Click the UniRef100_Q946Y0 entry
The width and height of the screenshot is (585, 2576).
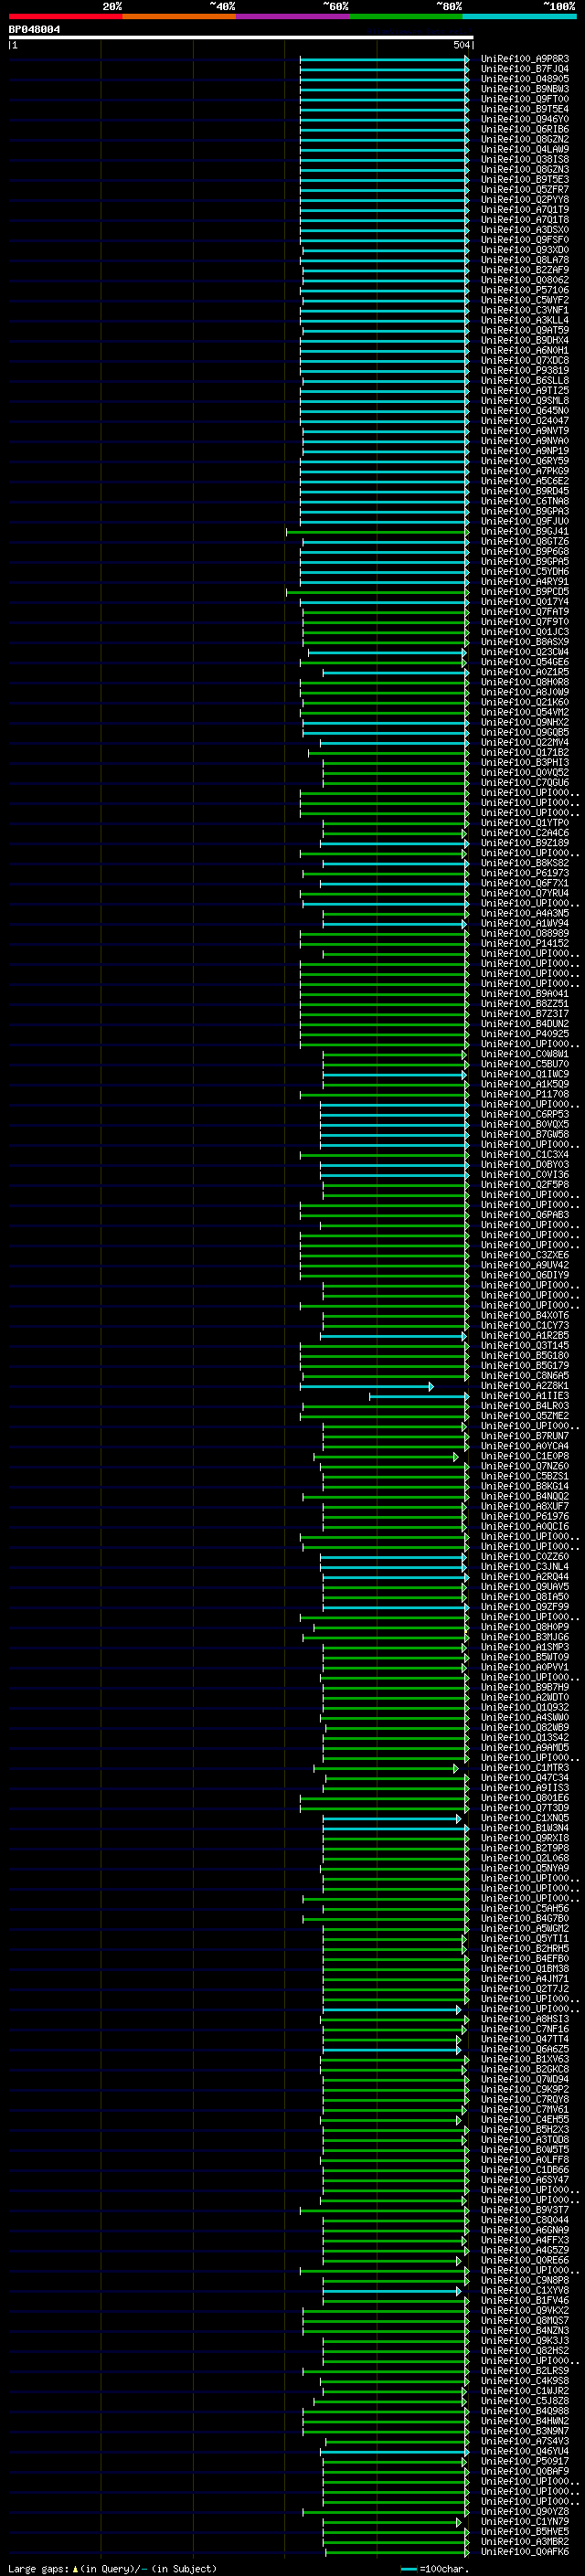524,119
